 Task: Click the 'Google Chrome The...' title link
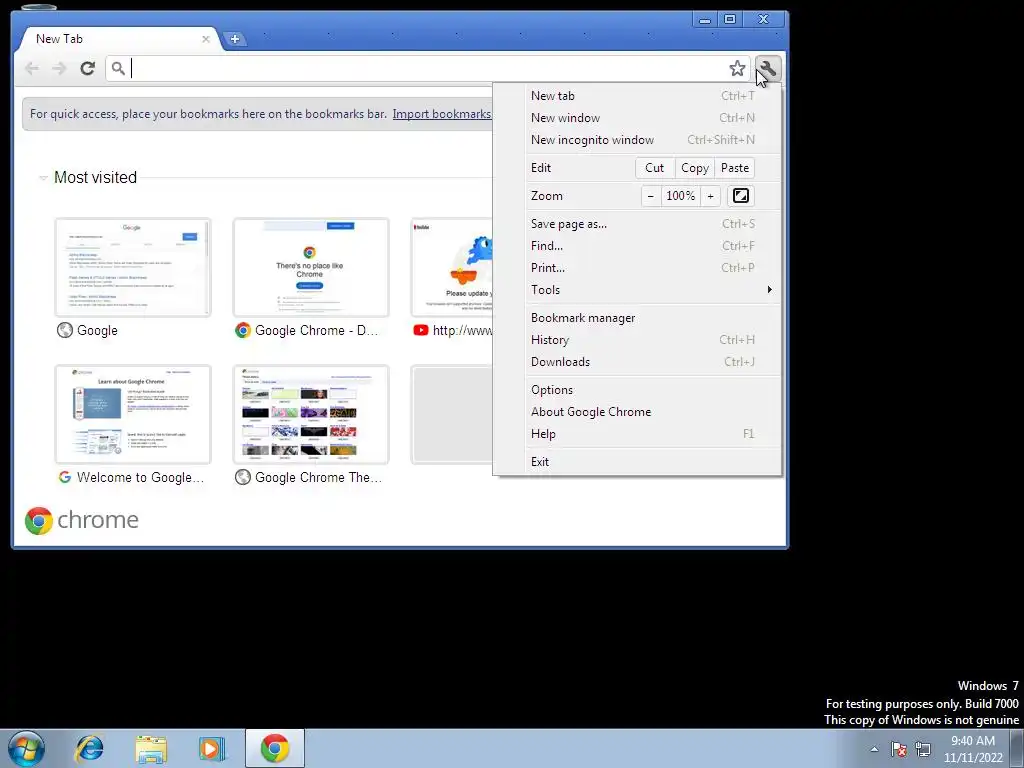318,477
